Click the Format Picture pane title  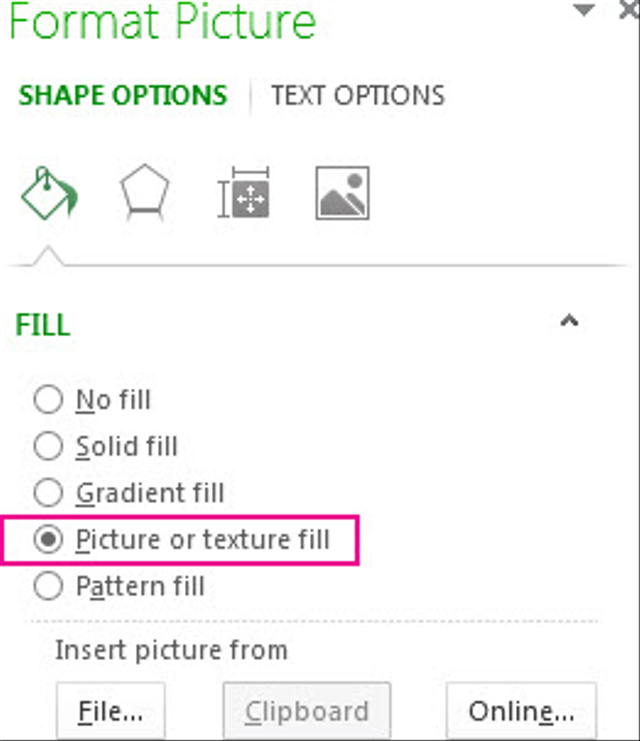pyautogui.click(x=162, y=21)
